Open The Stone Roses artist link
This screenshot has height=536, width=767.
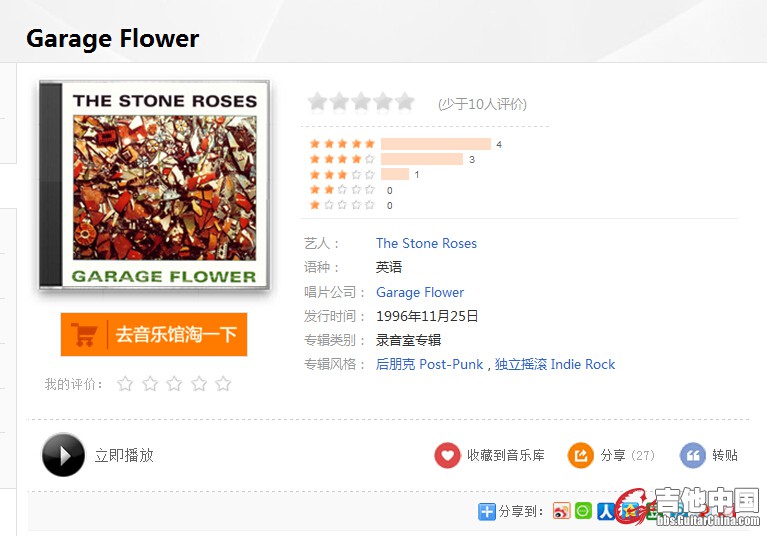point(426,243)
